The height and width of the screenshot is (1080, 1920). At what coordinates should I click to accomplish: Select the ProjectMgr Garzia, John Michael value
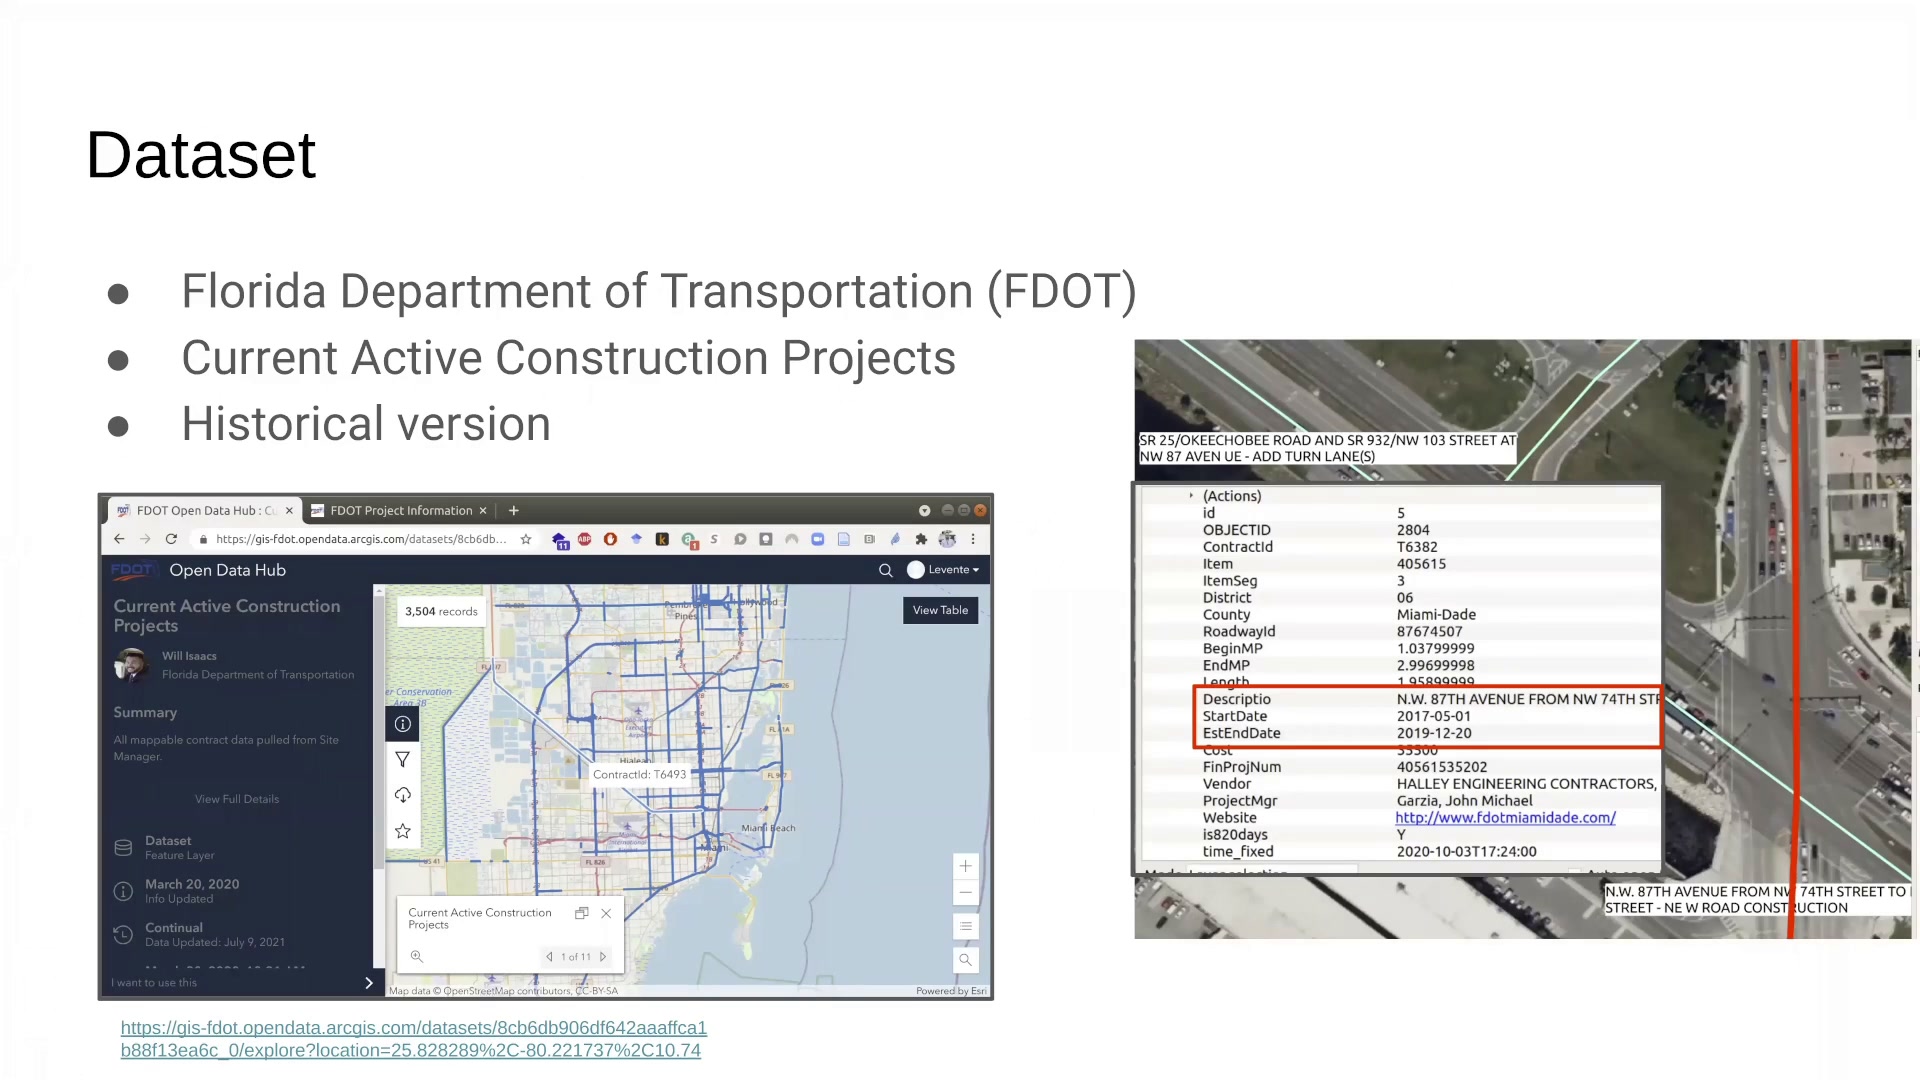[1464, 801]
